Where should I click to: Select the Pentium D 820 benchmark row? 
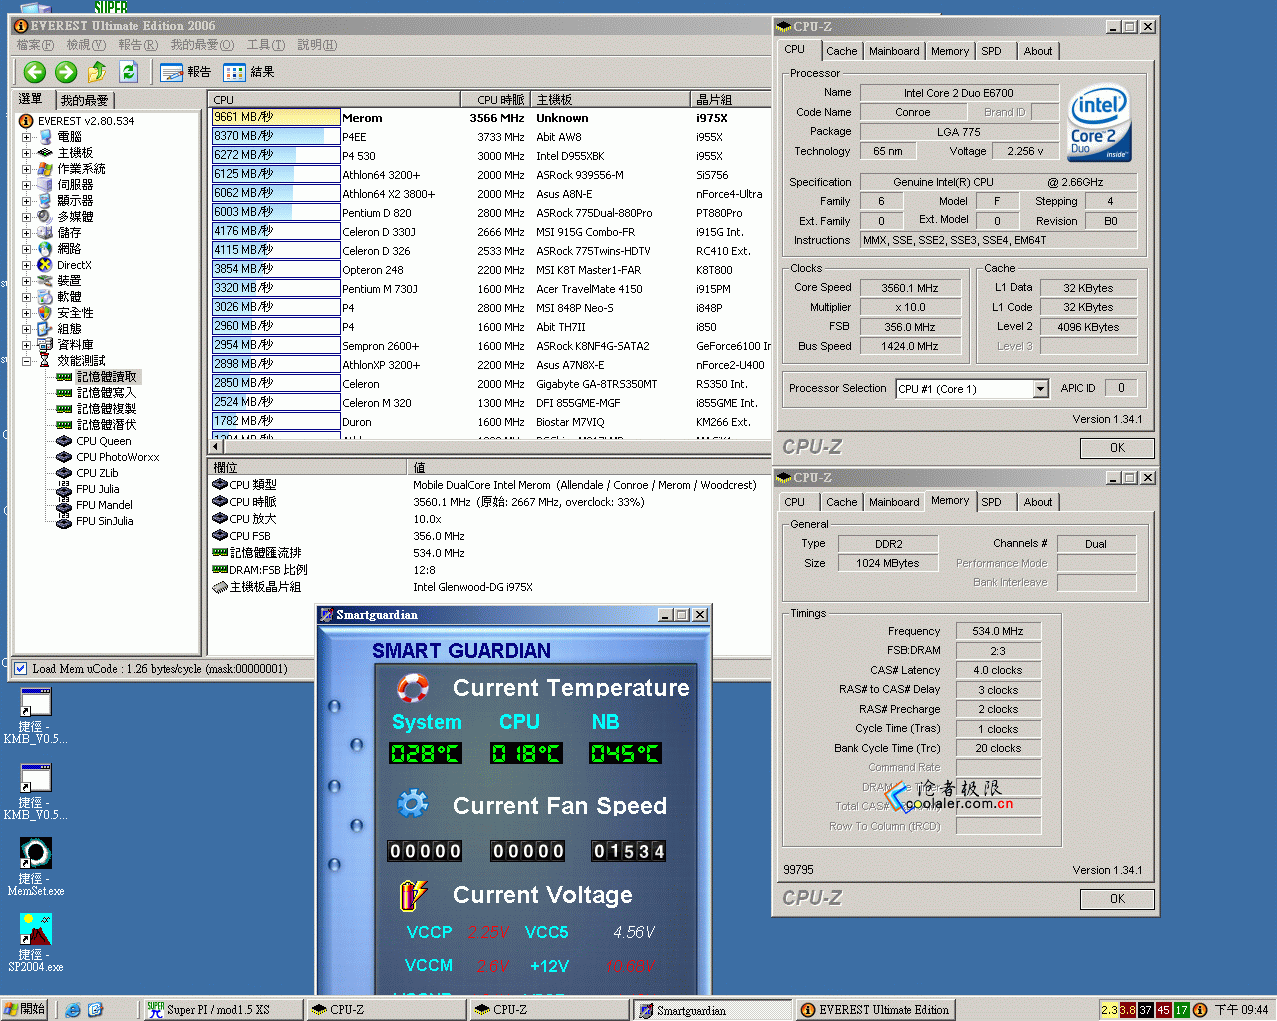coord(490,213)
